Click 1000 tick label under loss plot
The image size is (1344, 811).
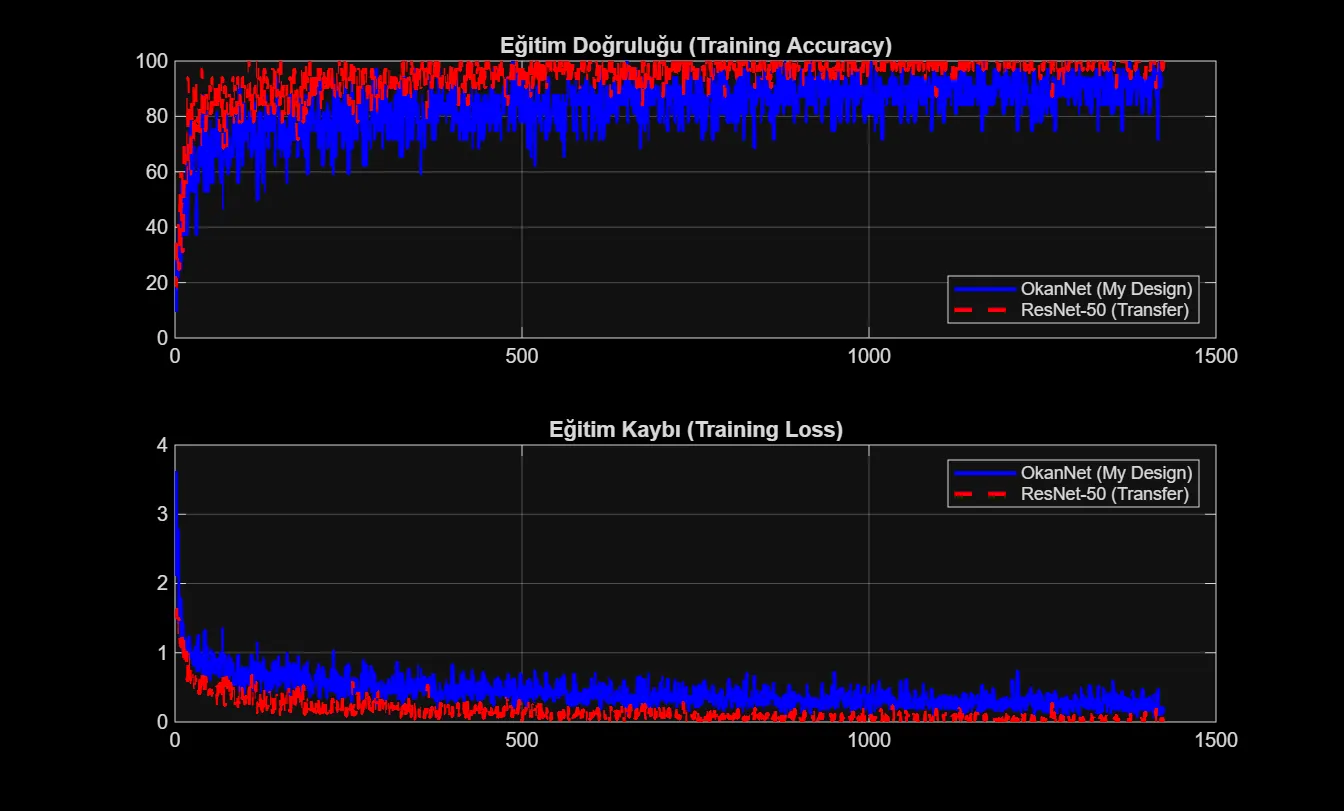coord(868,741)
